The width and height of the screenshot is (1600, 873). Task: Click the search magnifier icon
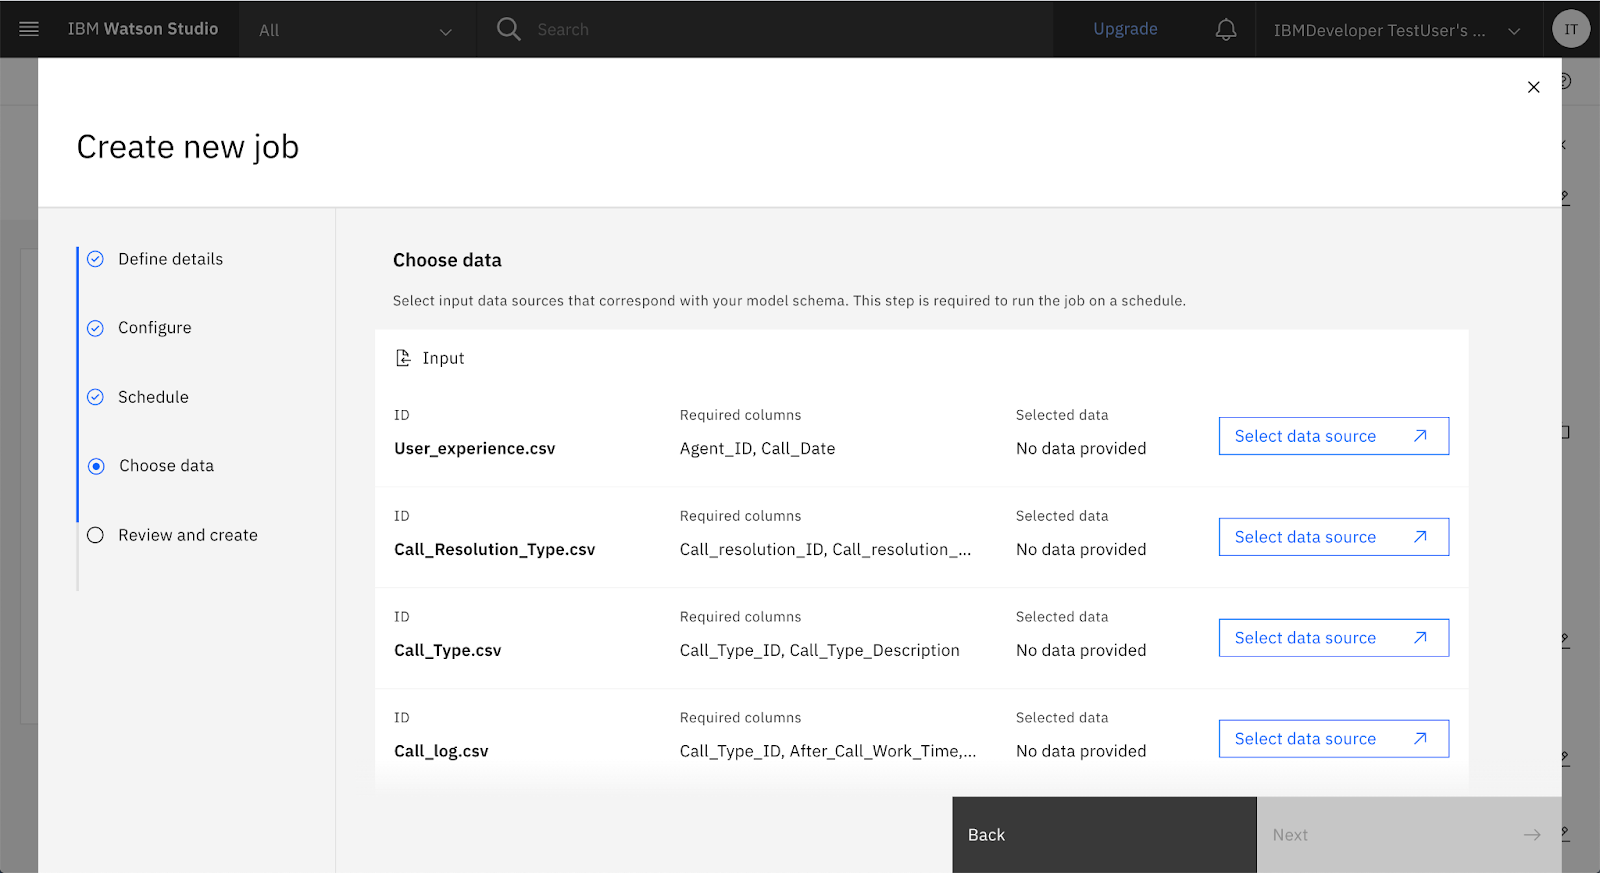point(509,29)
